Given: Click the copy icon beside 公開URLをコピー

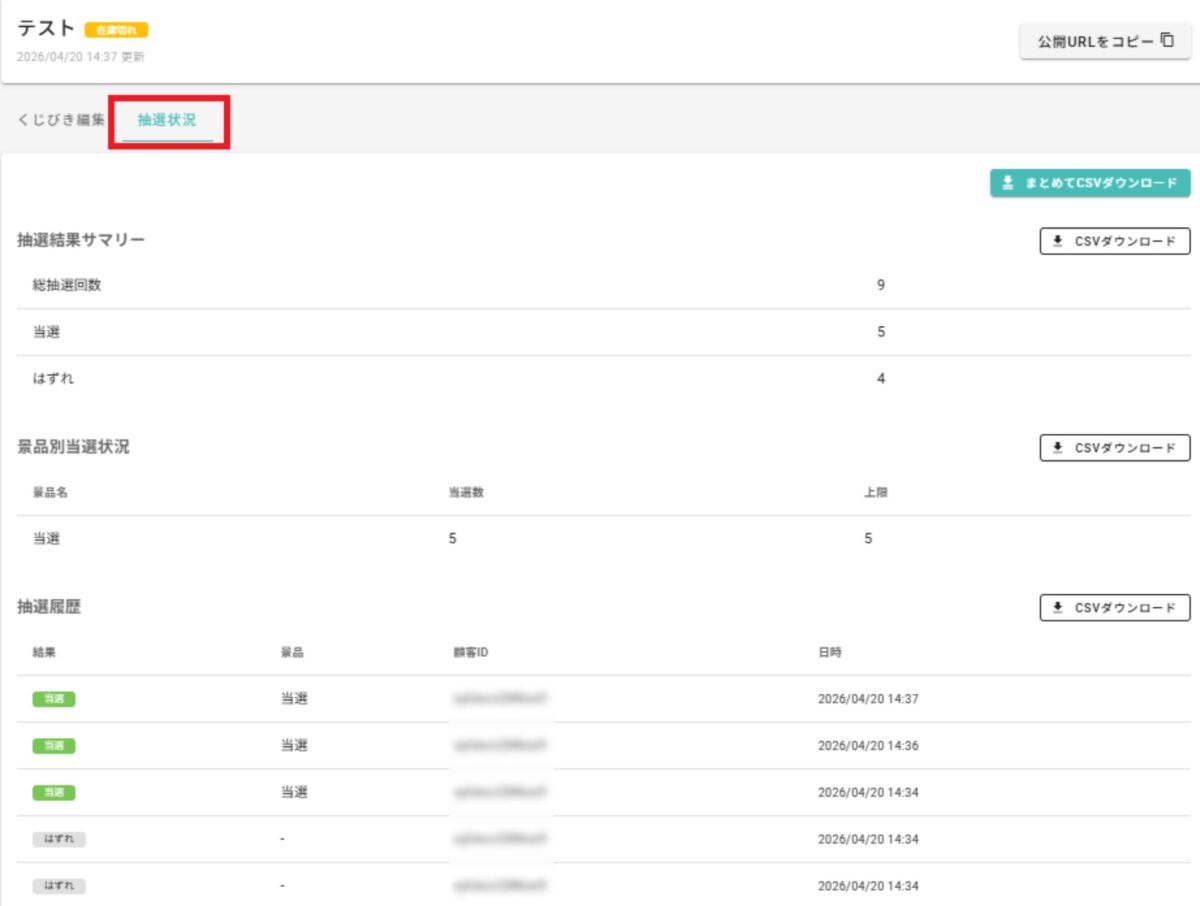Looking at the screenshot, I should point(1167,42).
